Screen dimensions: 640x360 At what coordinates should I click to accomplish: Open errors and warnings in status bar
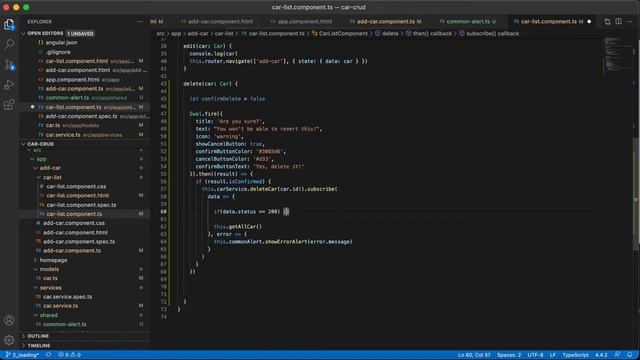[69, 355]
